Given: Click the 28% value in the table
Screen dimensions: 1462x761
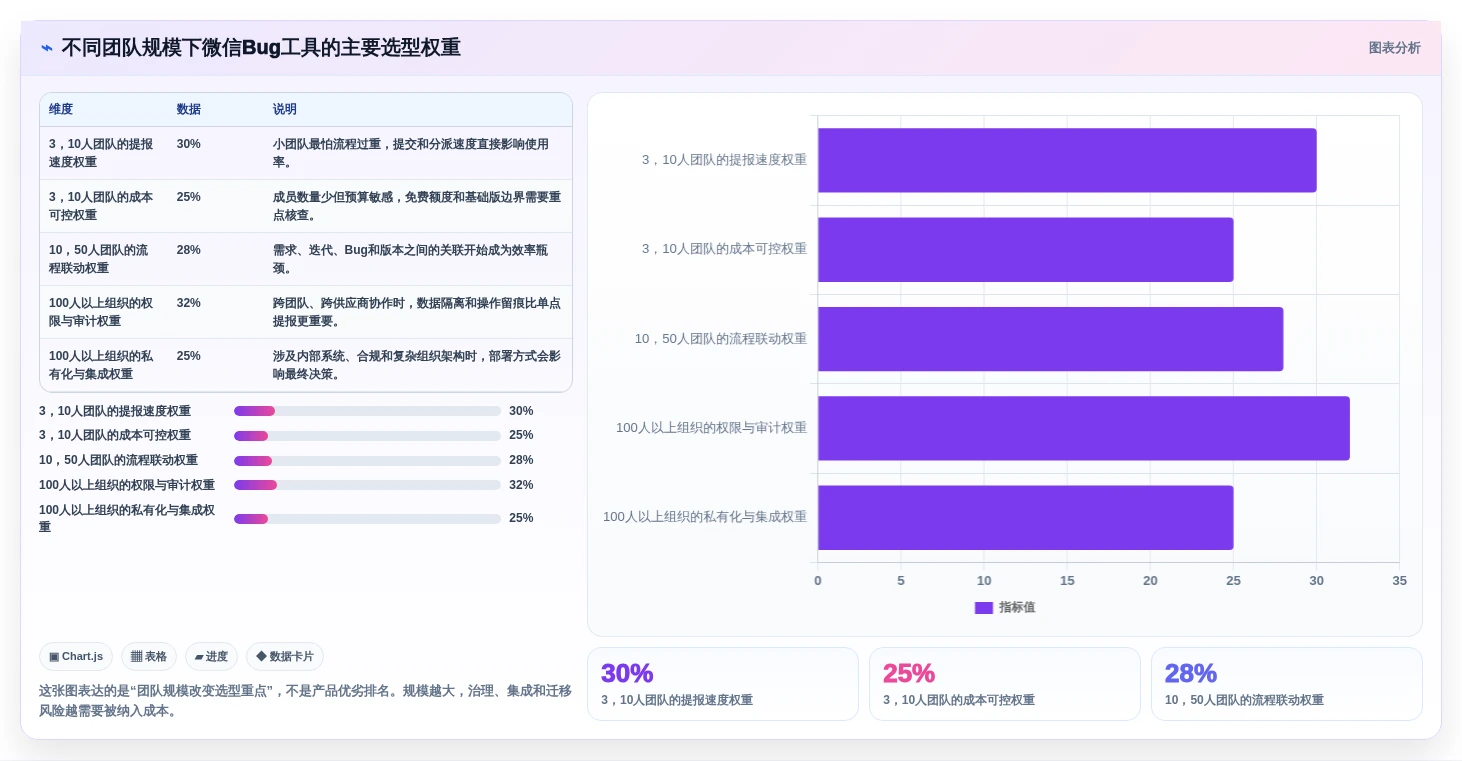Looking at the screenshot, I should pos(189,250).
